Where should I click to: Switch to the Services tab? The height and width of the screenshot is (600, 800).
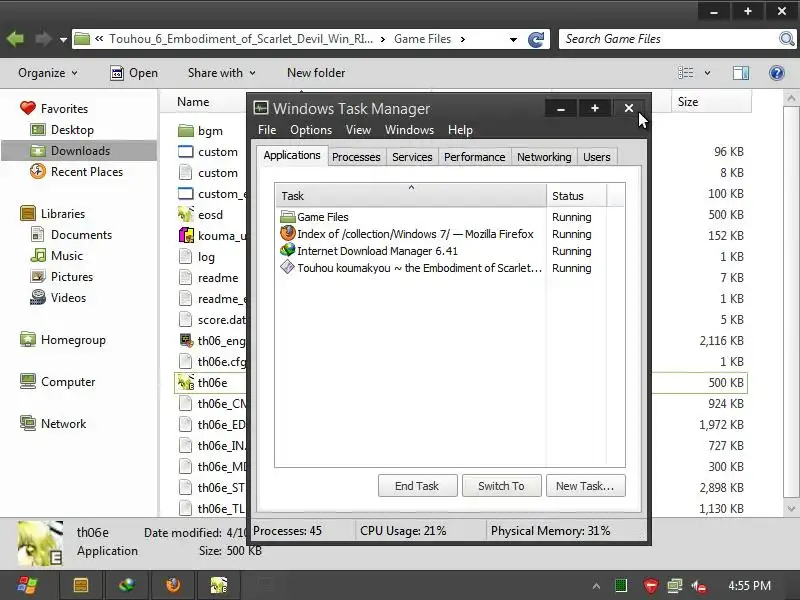point(412,157)
